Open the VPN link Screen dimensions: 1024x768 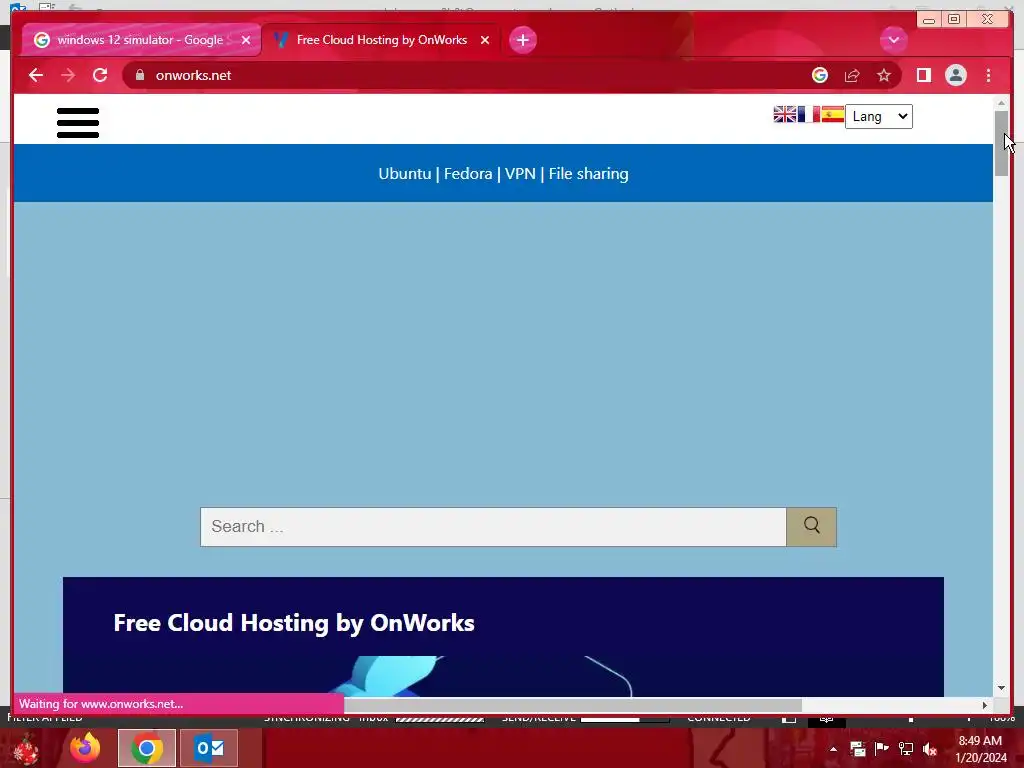[520, 174]
